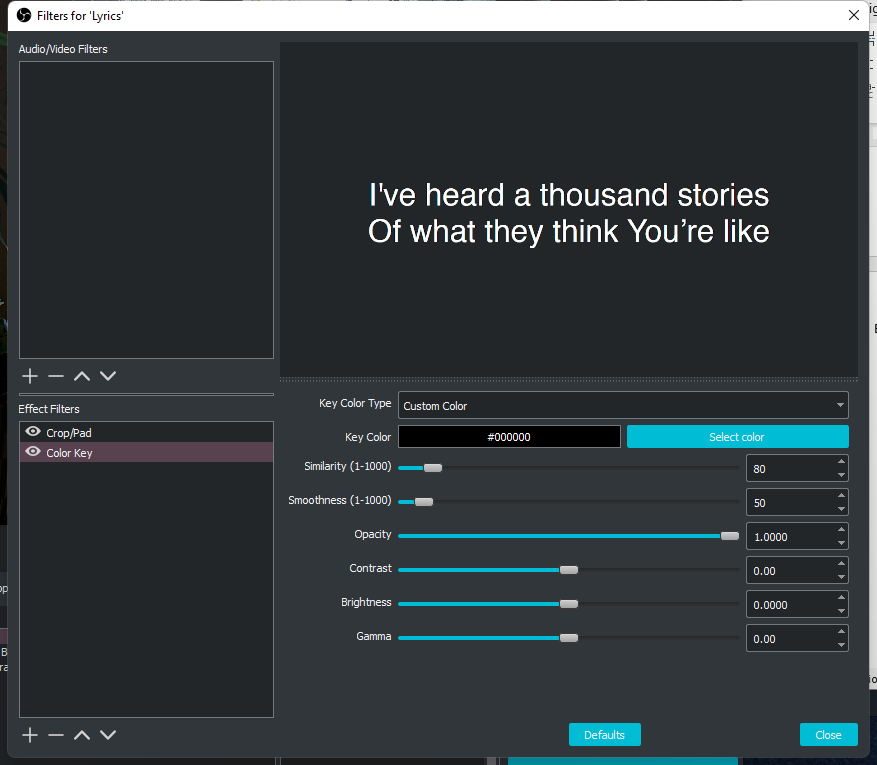Click the Contrast slider handle
This screenshot has width=877, height=765.
[569, 570]
